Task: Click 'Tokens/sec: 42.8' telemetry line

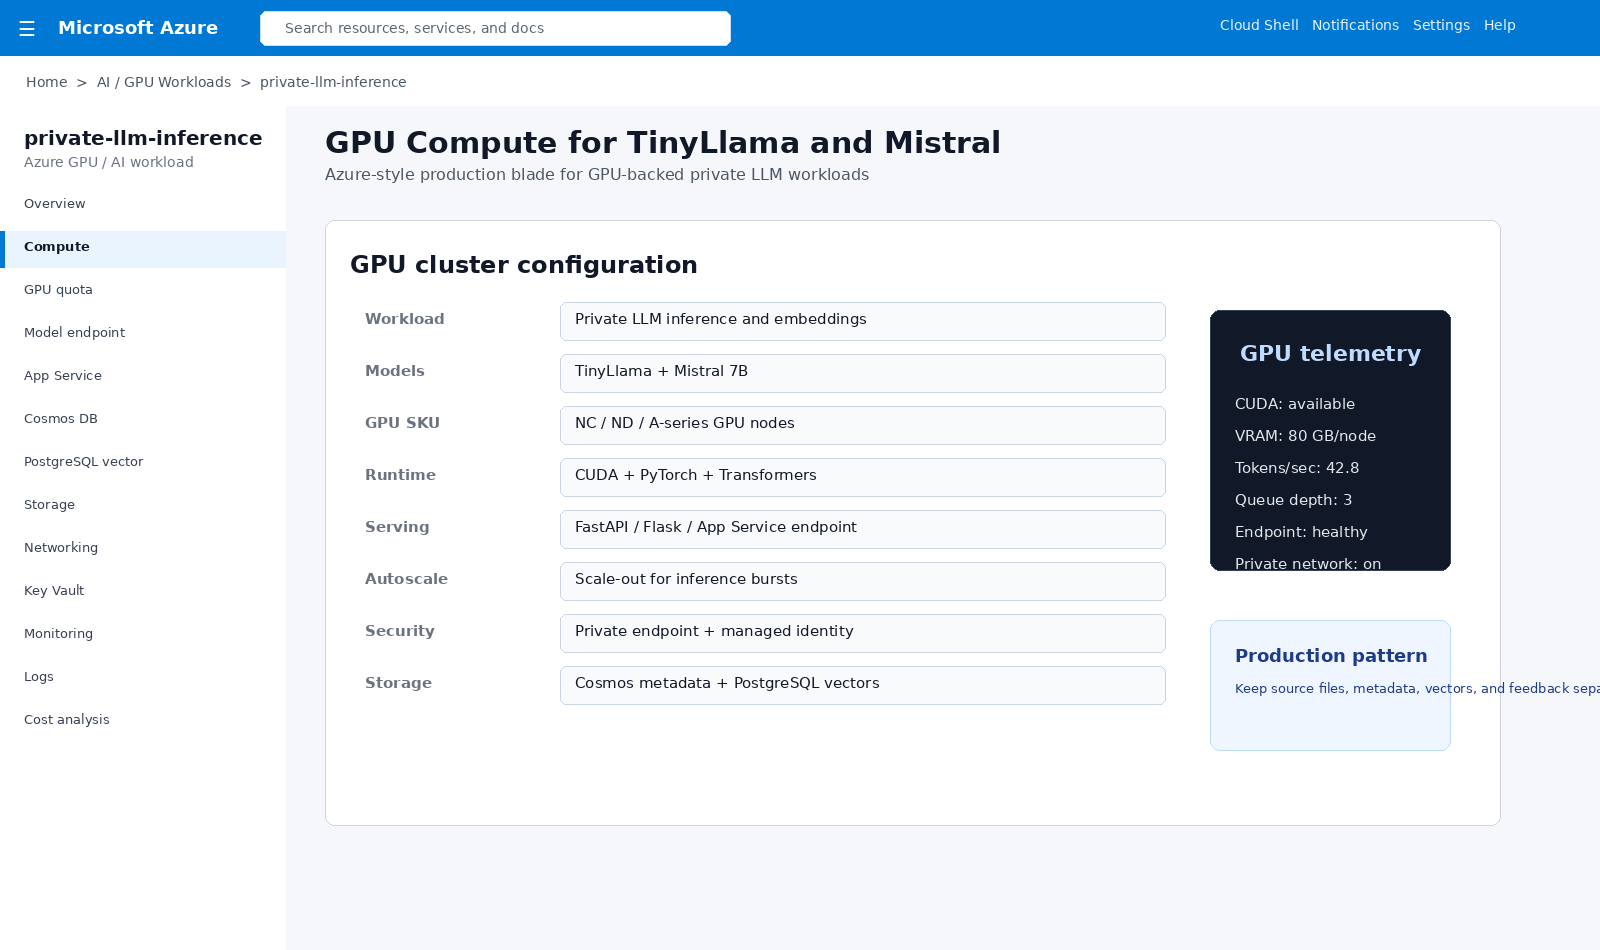Action: coord(1297,468)
